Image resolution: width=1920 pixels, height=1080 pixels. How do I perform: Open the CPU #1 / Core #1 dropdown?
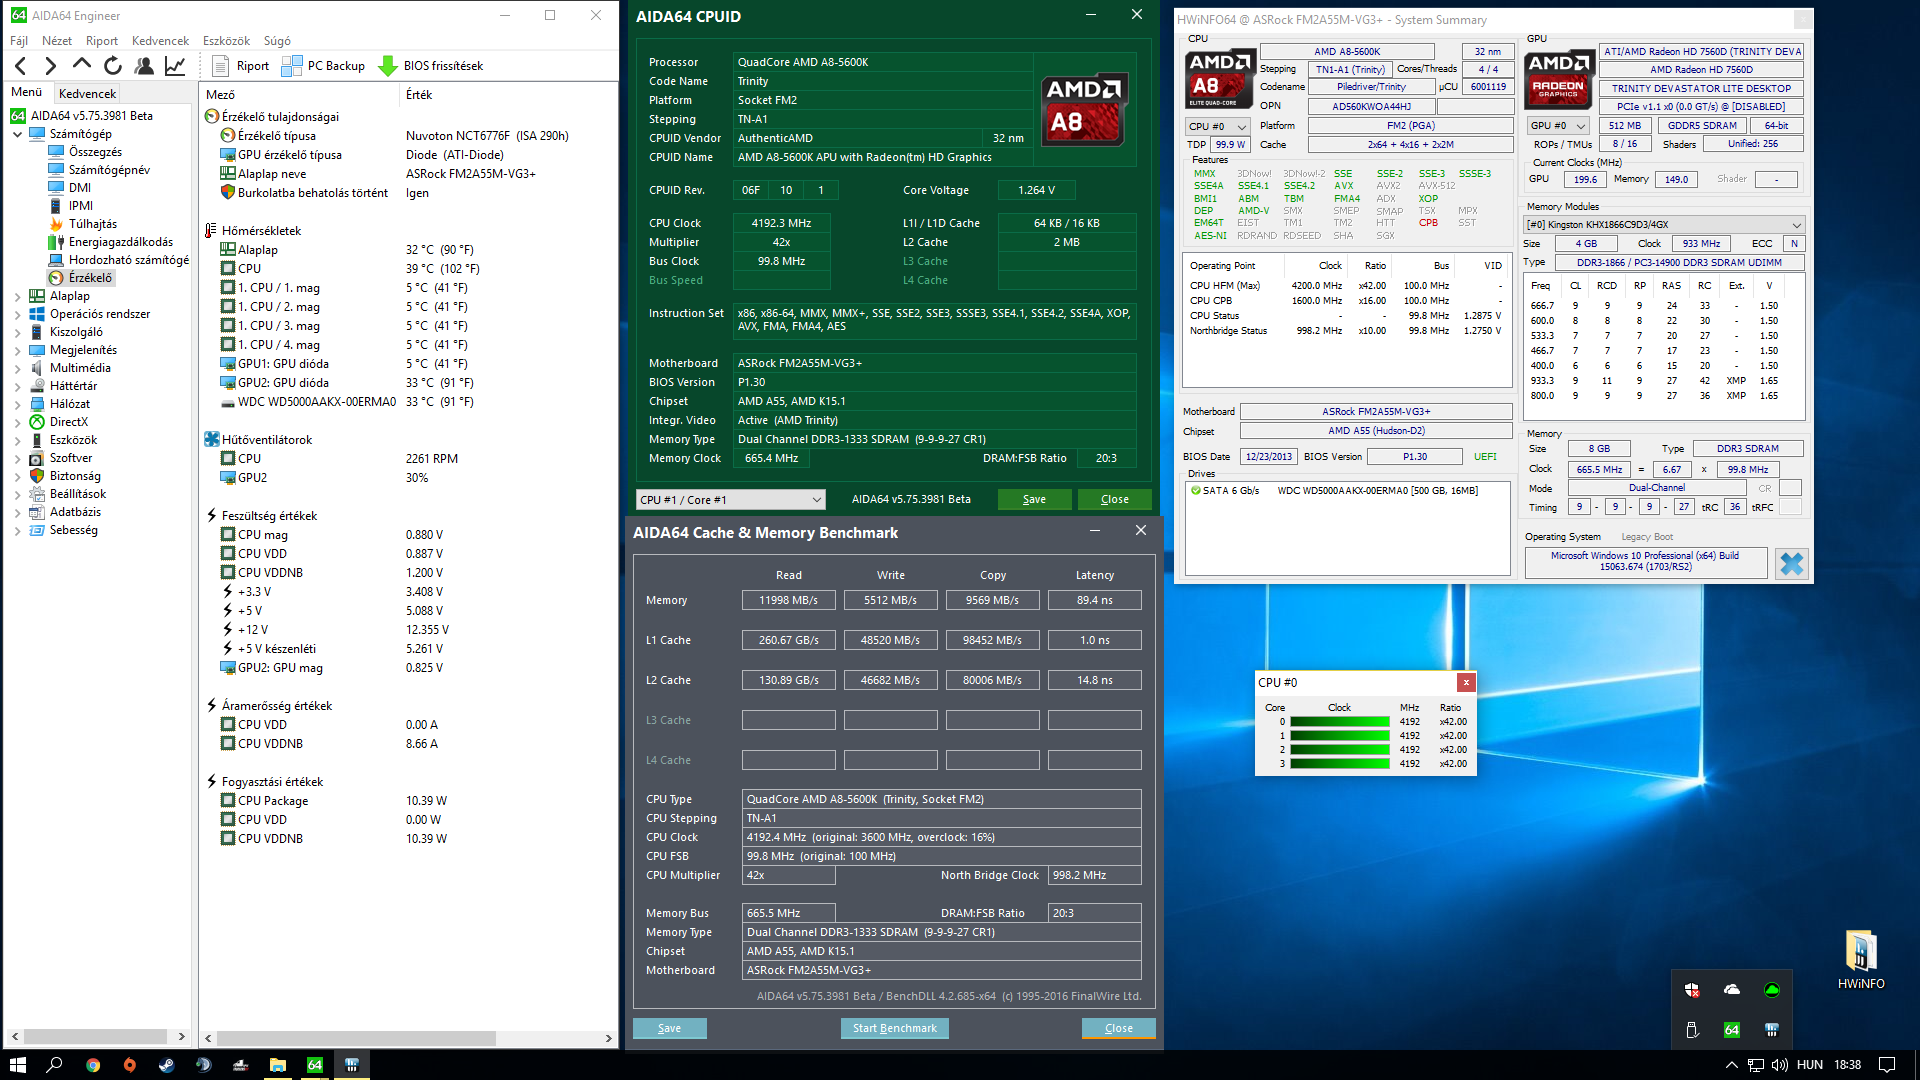(x=731, y=499)
